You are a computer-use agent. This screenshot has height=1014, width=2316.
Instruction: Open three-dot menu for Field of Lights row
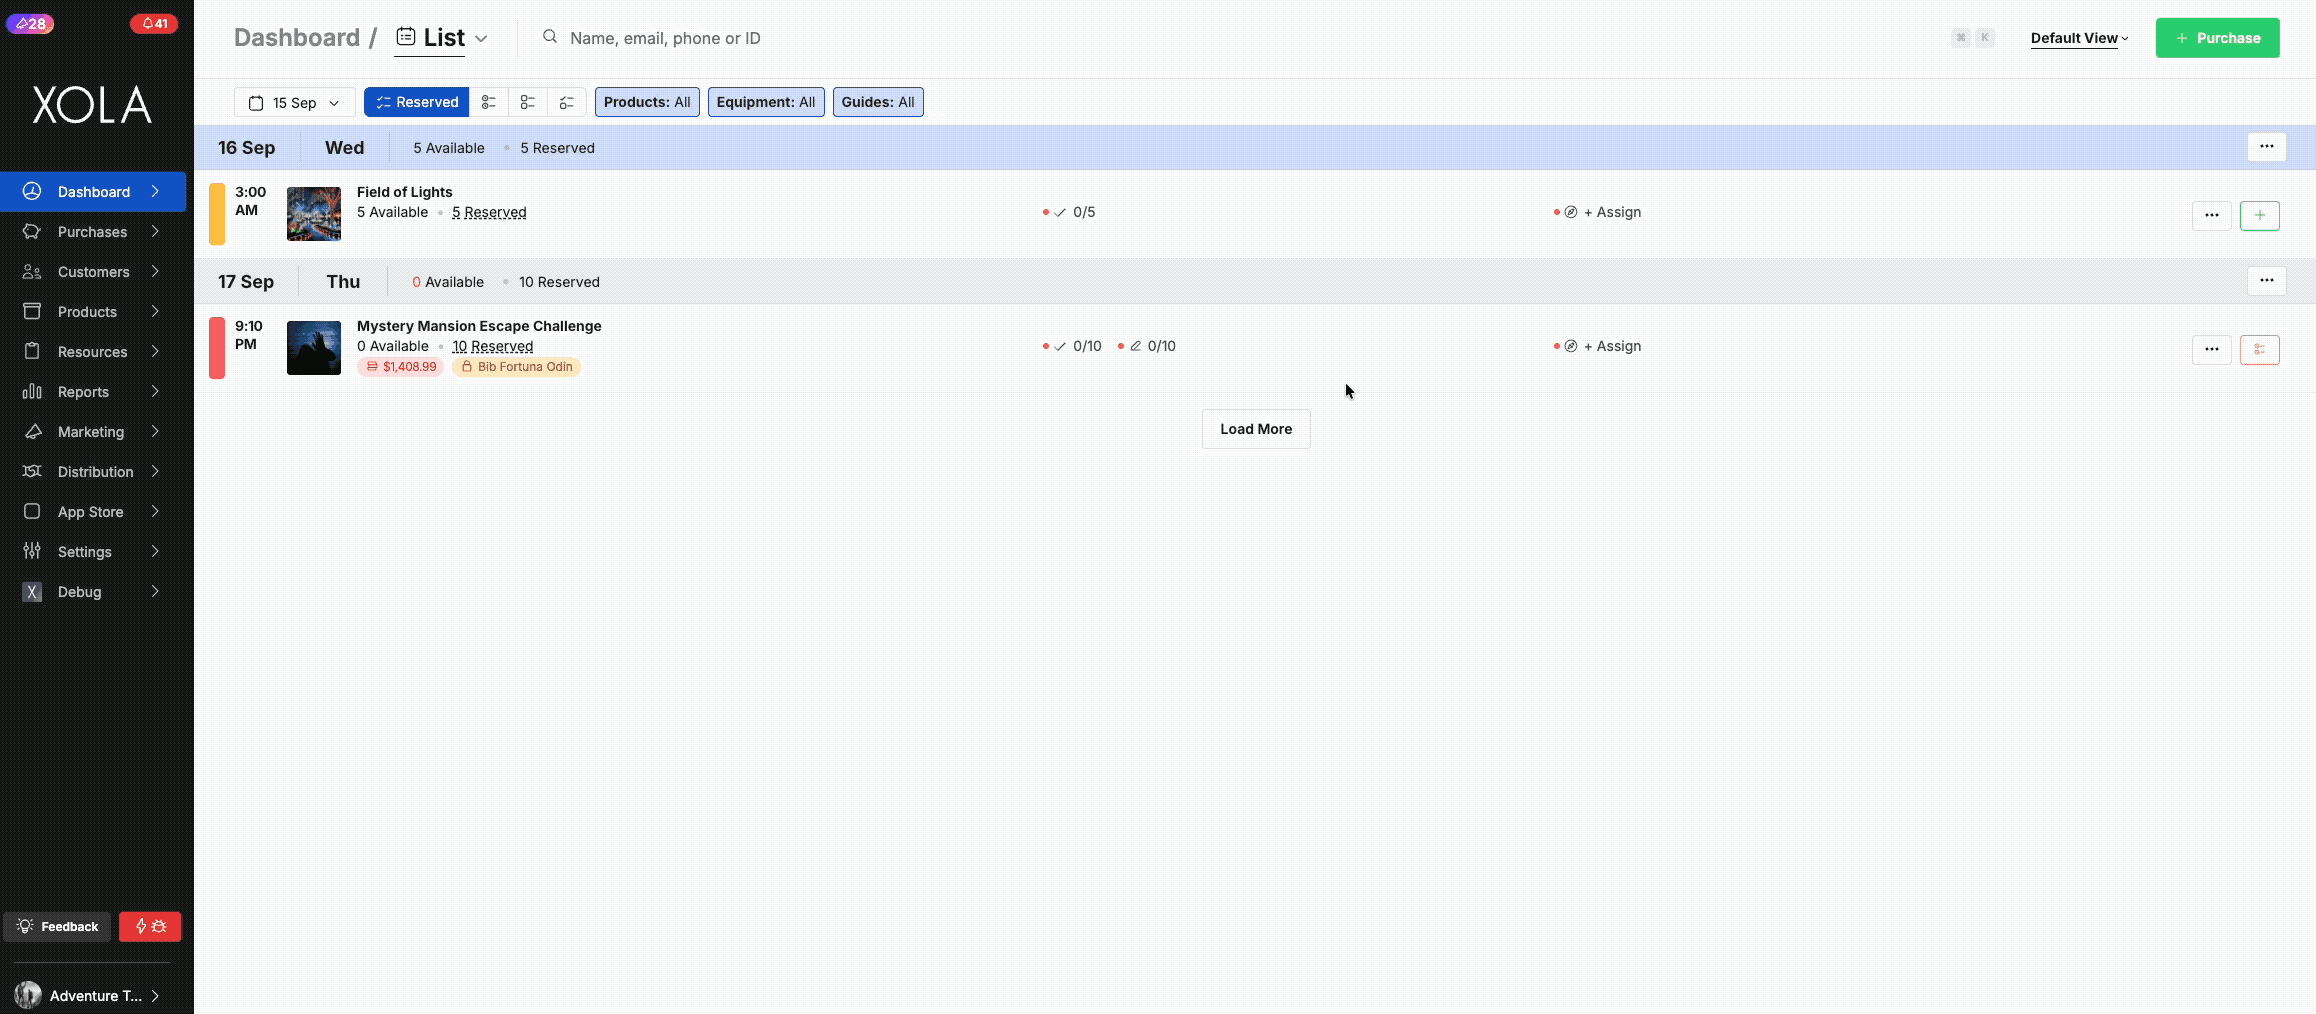(2211, 215)
